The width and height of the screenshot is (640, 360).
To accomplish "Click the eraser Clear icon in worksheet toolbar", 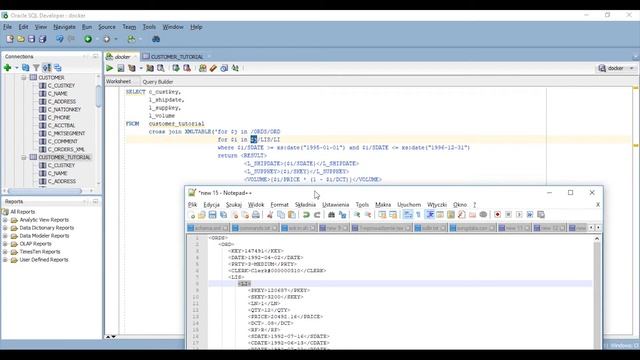I will (213, 68).
